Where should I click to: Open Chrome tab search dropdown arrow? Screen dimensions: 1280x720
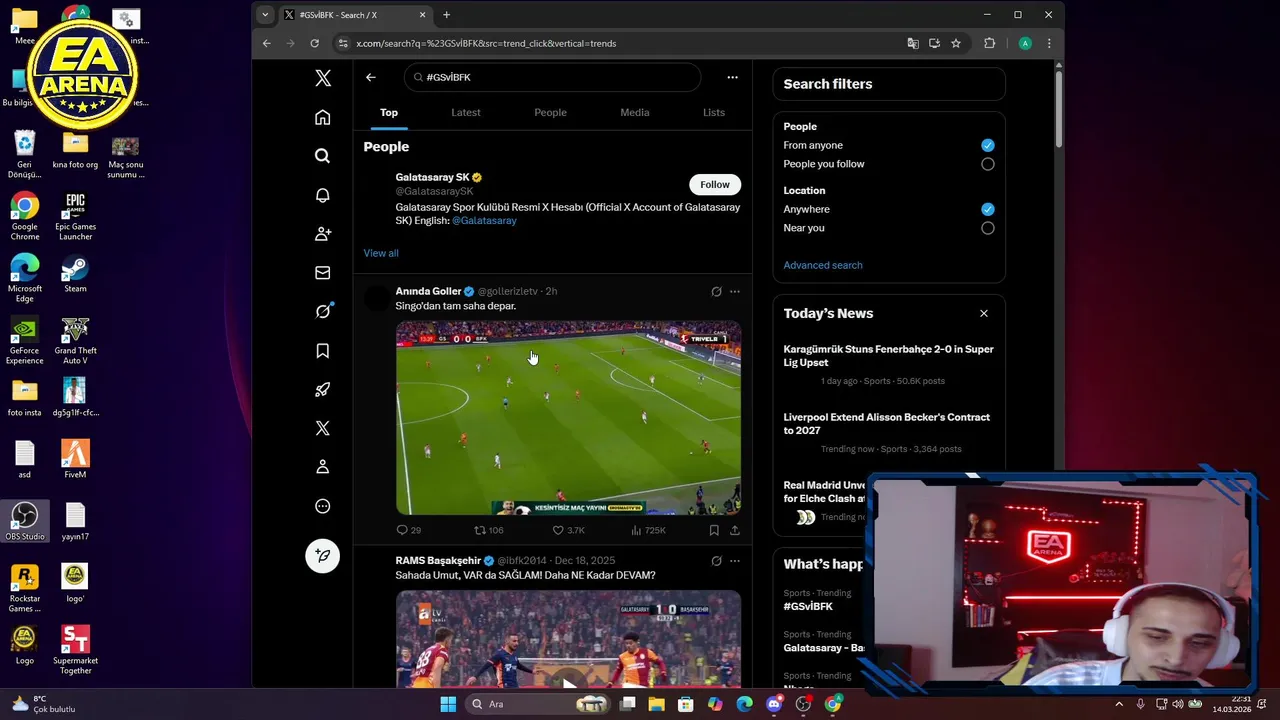point(265,15)
